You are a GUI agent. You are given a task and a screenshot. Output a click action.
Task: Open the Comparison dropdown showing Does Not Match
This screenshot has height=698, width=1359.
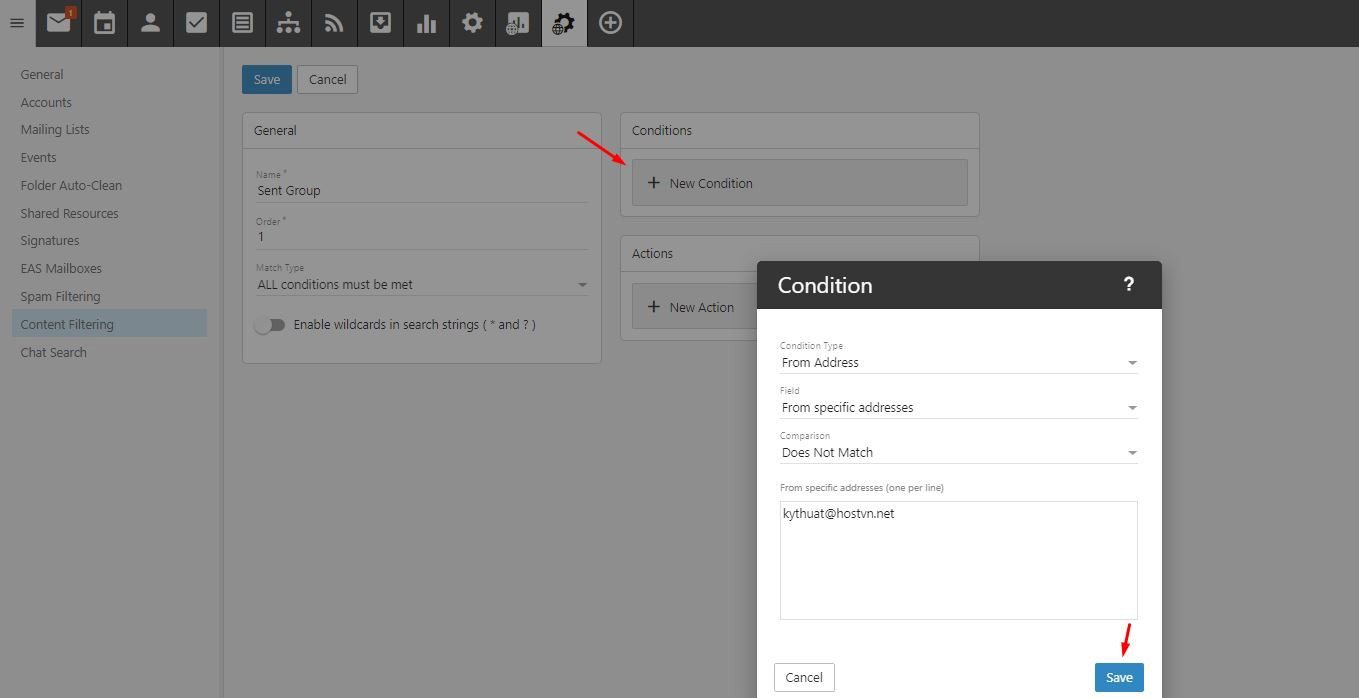958,453
